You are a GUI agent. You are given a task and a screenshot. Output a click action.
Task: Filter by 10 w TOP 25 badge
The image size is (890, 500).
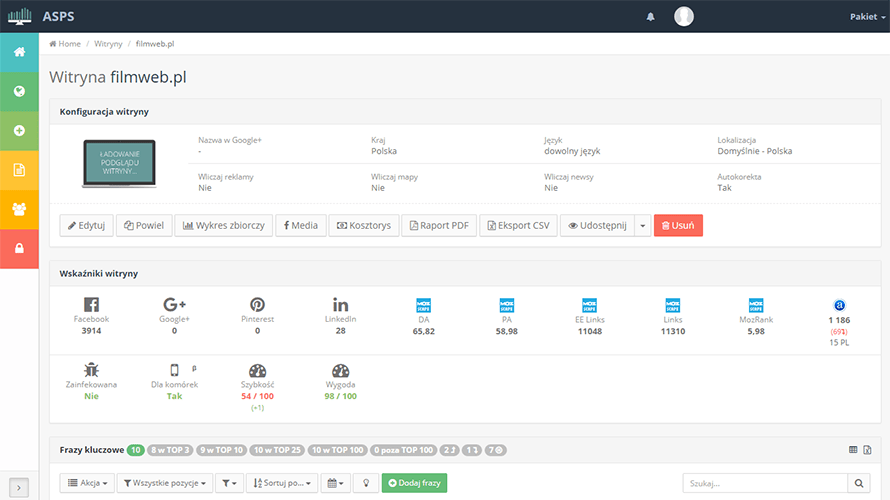click(277, 450)
